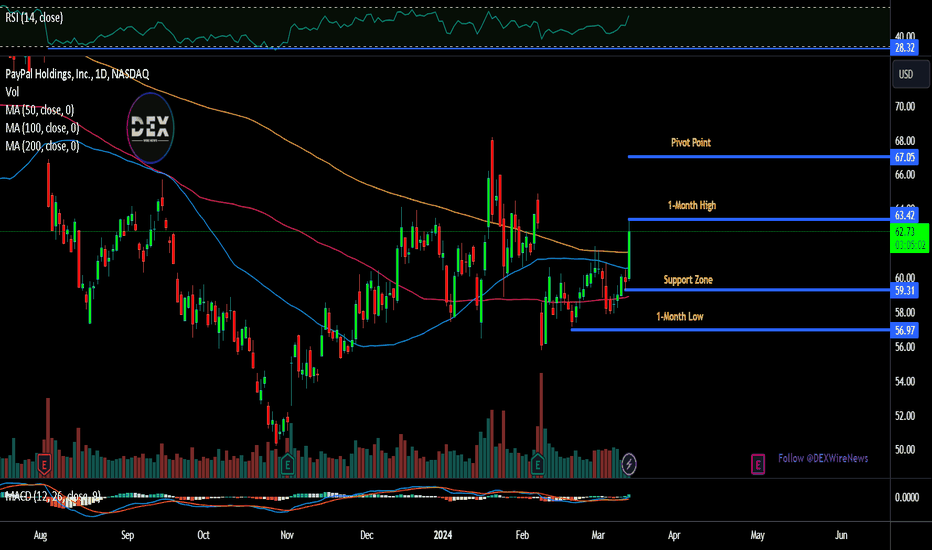Click the Nov label on time axis

click(287, 535)
